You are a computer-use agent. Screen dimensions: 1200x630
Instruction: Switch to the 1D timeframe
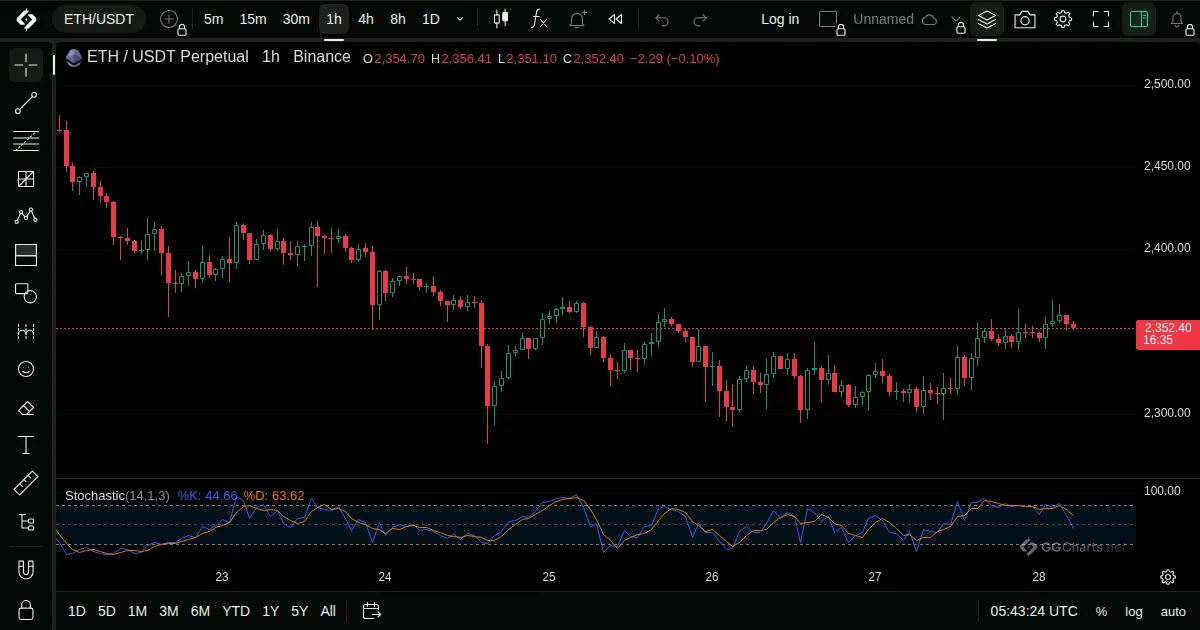coord(430,19)
